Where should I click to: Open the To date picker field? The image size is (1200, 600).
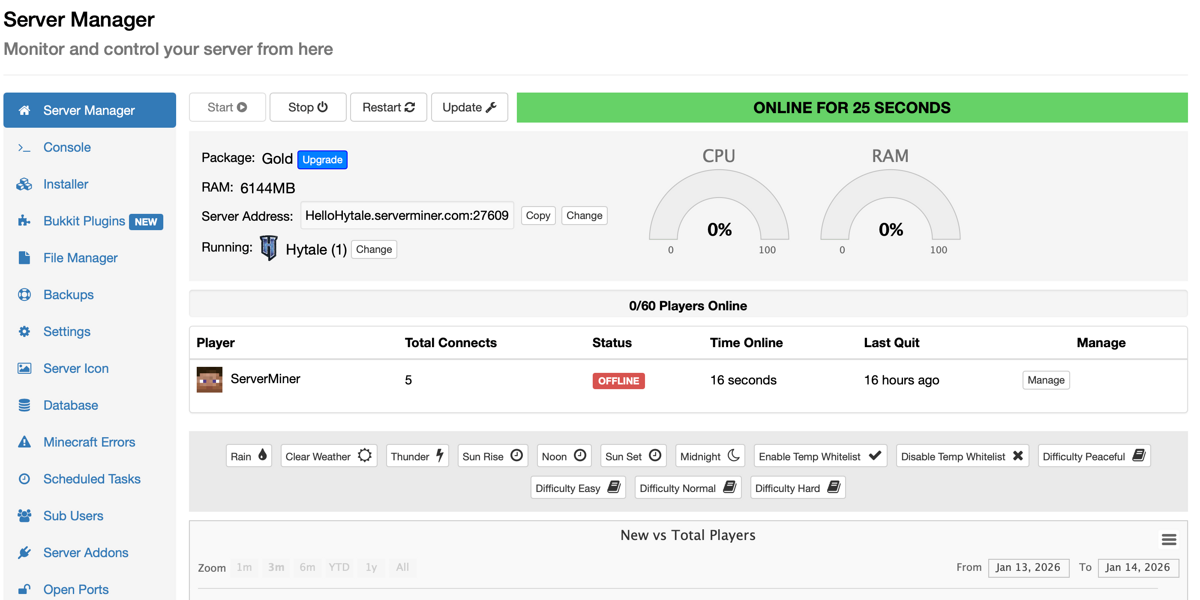point(1138,567)
